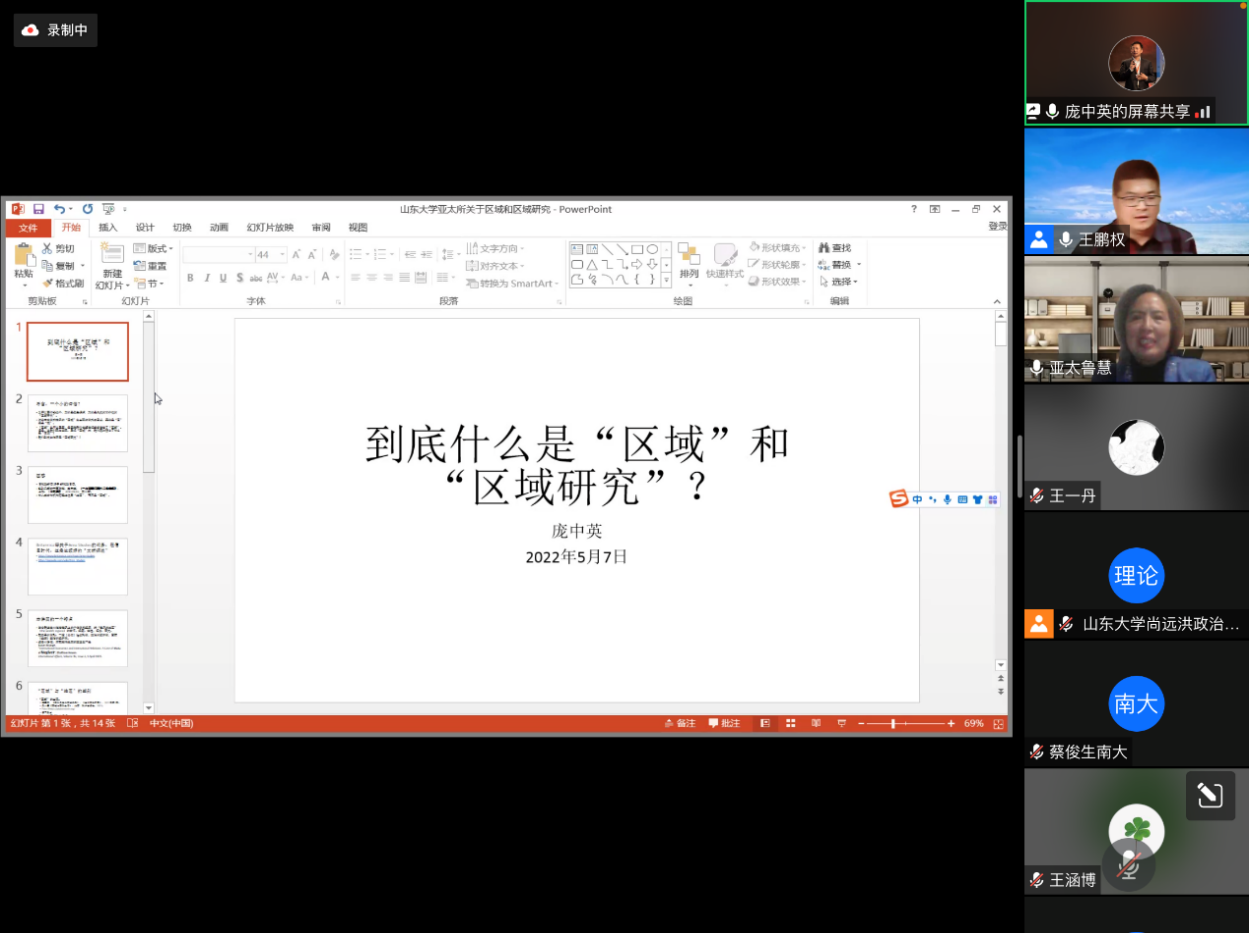Select slide 3 thumbnail in the panel
This screenshot has height=933, width=1249.
pyautogui.click(x=78, y=495)
